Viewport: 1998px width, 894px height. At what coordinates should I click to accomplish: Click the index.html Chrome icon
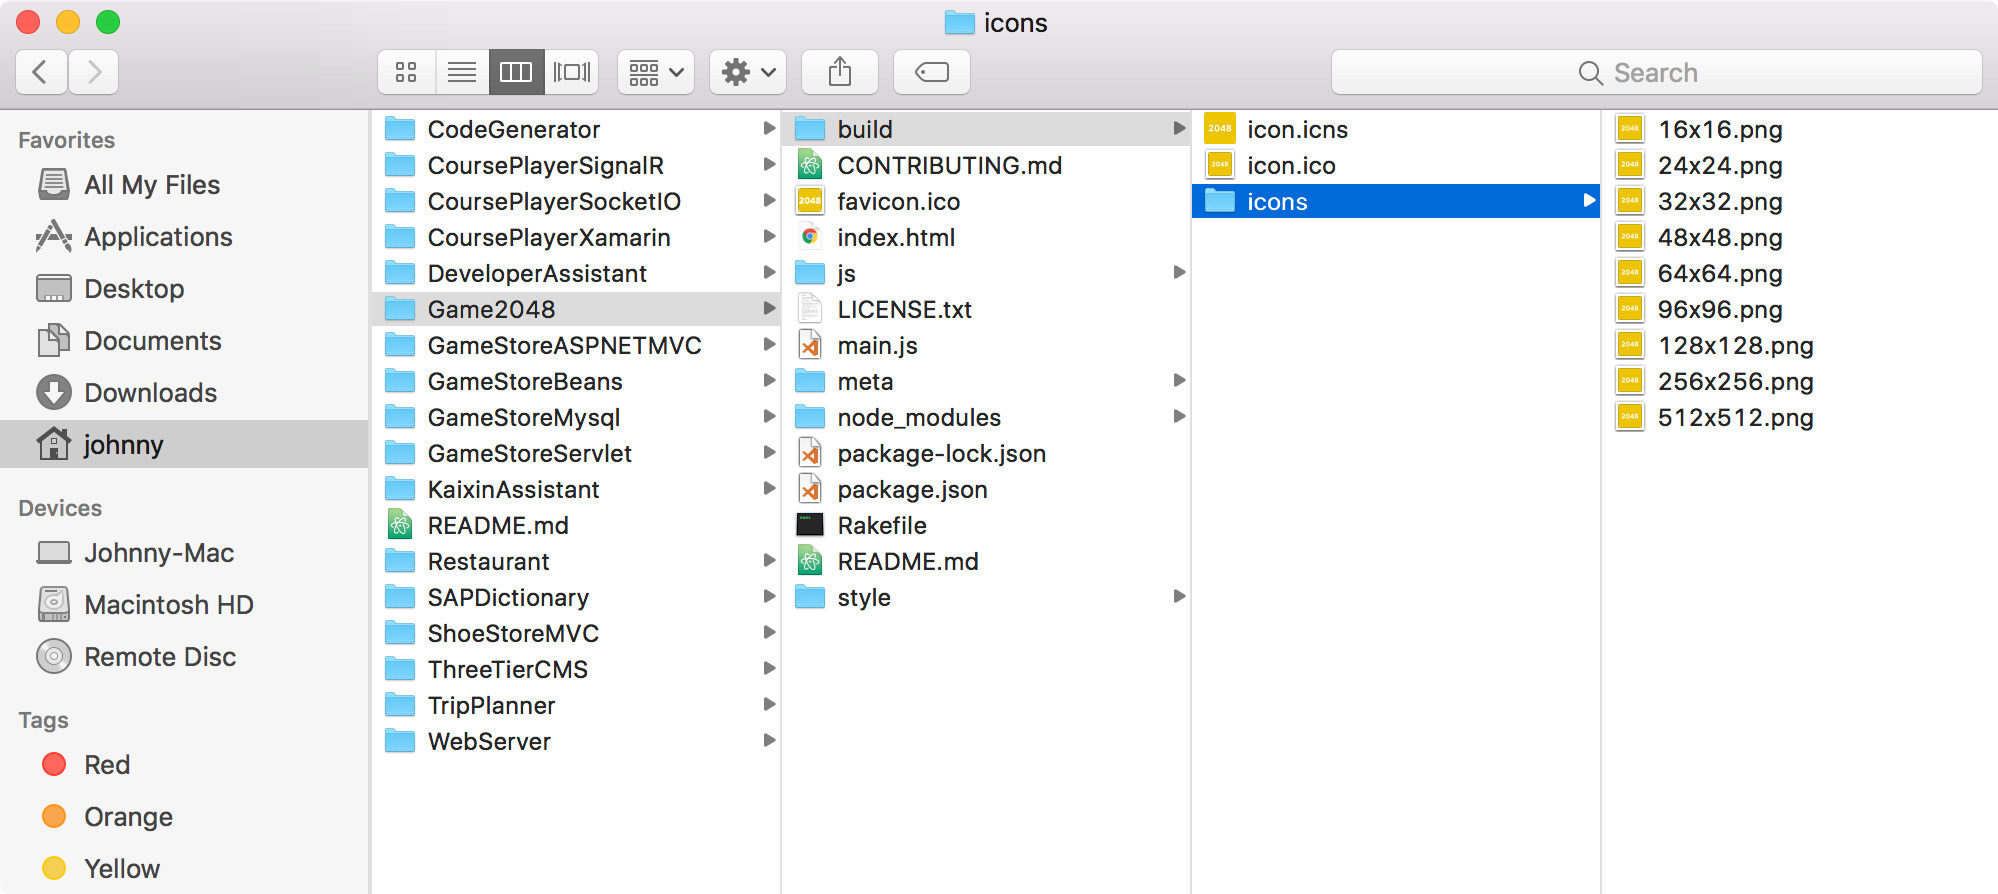[x=810, y=237]
